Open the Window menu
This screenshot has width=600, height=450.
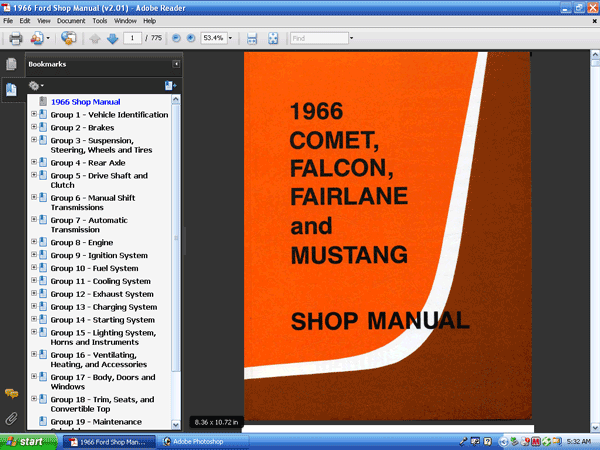(125, 21)
